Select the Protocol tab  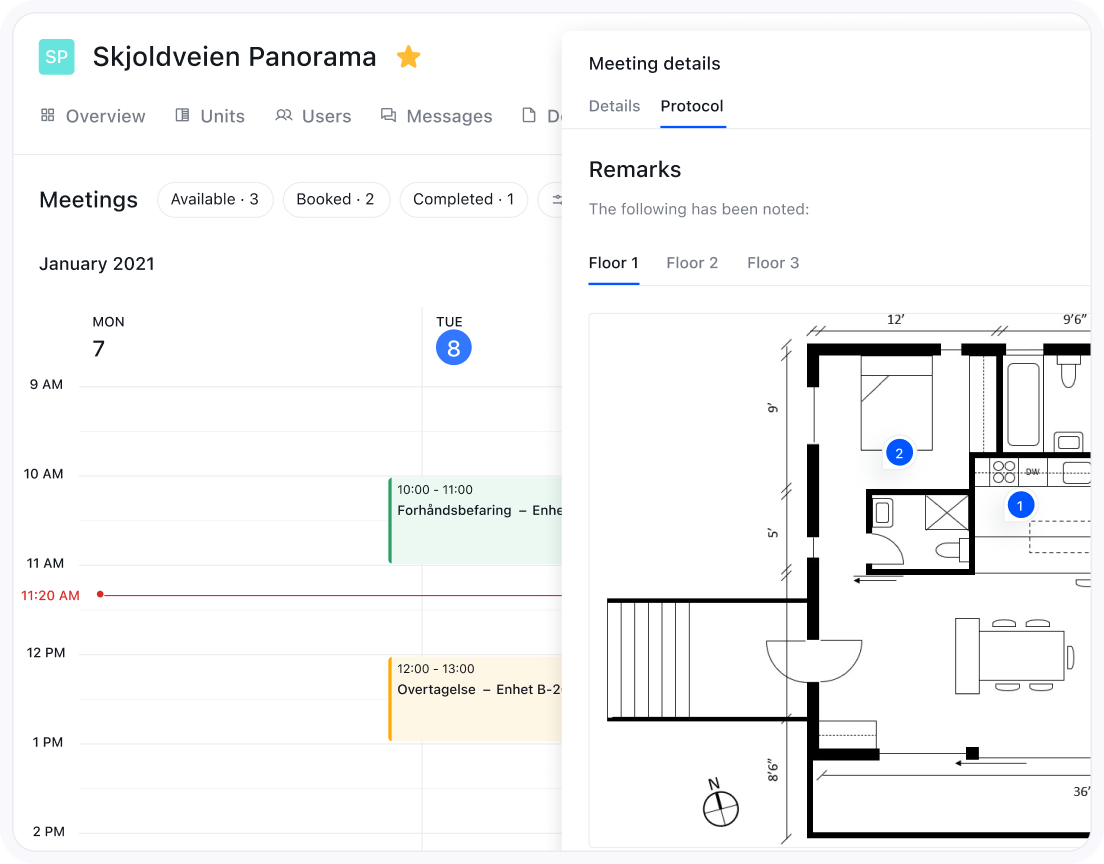coord(692,106)
